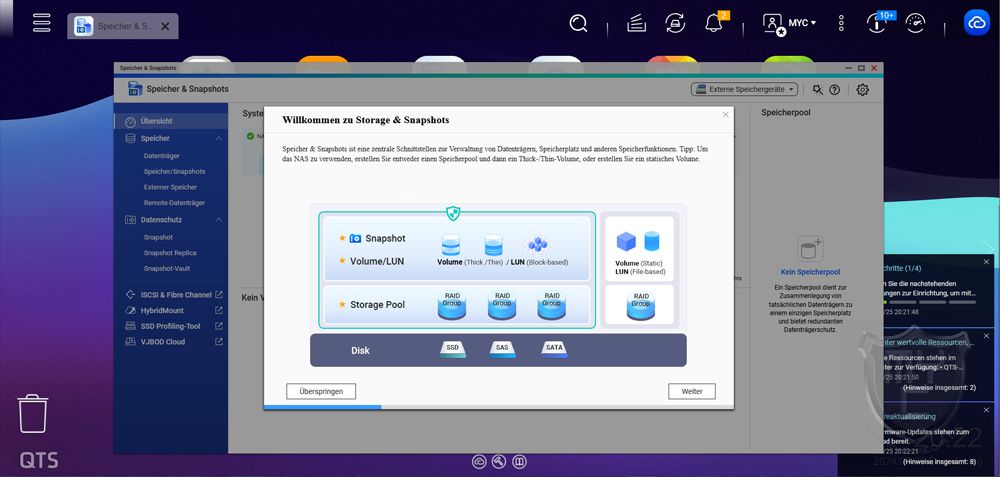Open the external devices icon in top bar
The image size is (1000, 477).
675,24
